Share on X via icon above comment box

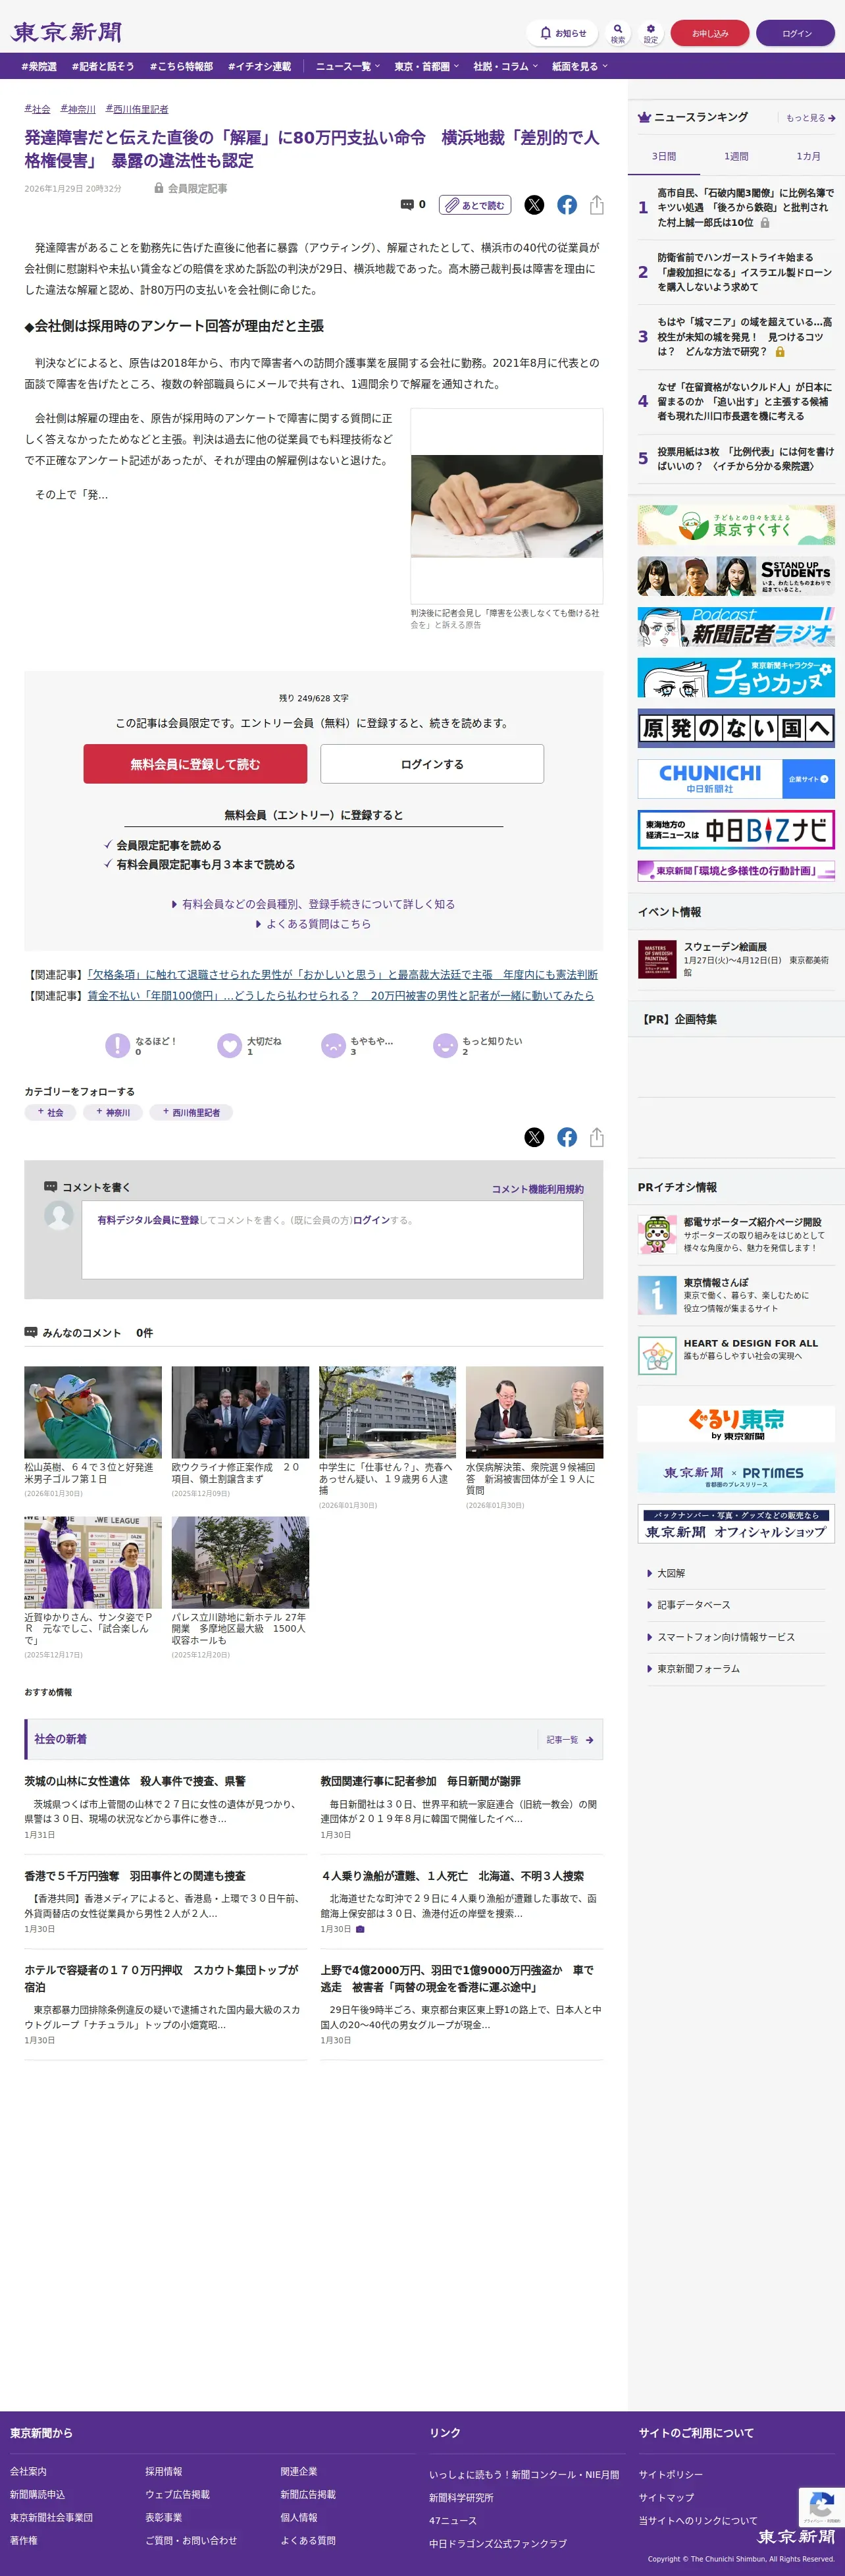535,1137
